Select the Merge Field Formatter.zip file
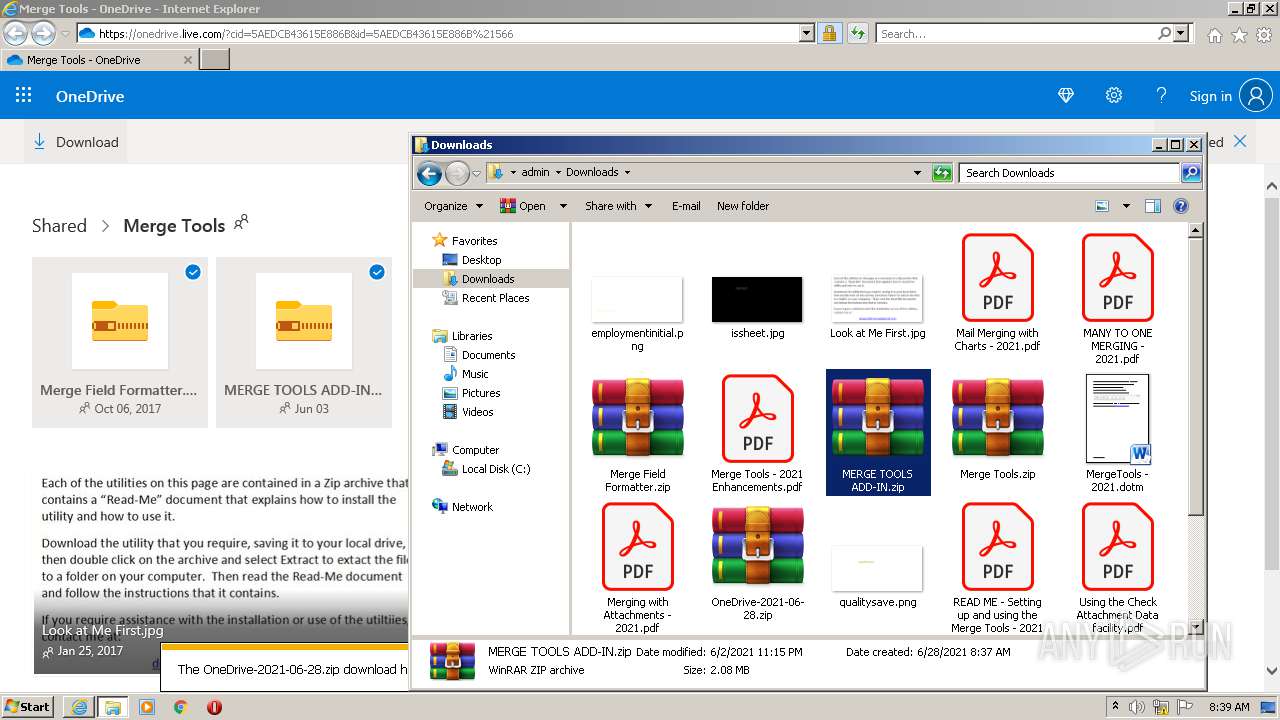 point(637,434)
